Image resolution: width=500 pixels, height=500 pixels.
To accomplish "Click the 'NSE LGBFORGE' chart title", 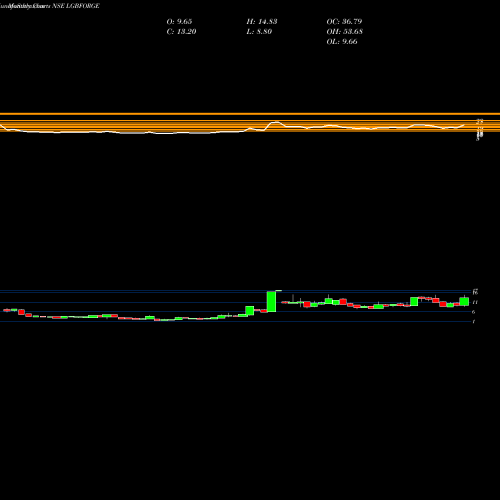I will pyautogui.click(x=76, y=6).
